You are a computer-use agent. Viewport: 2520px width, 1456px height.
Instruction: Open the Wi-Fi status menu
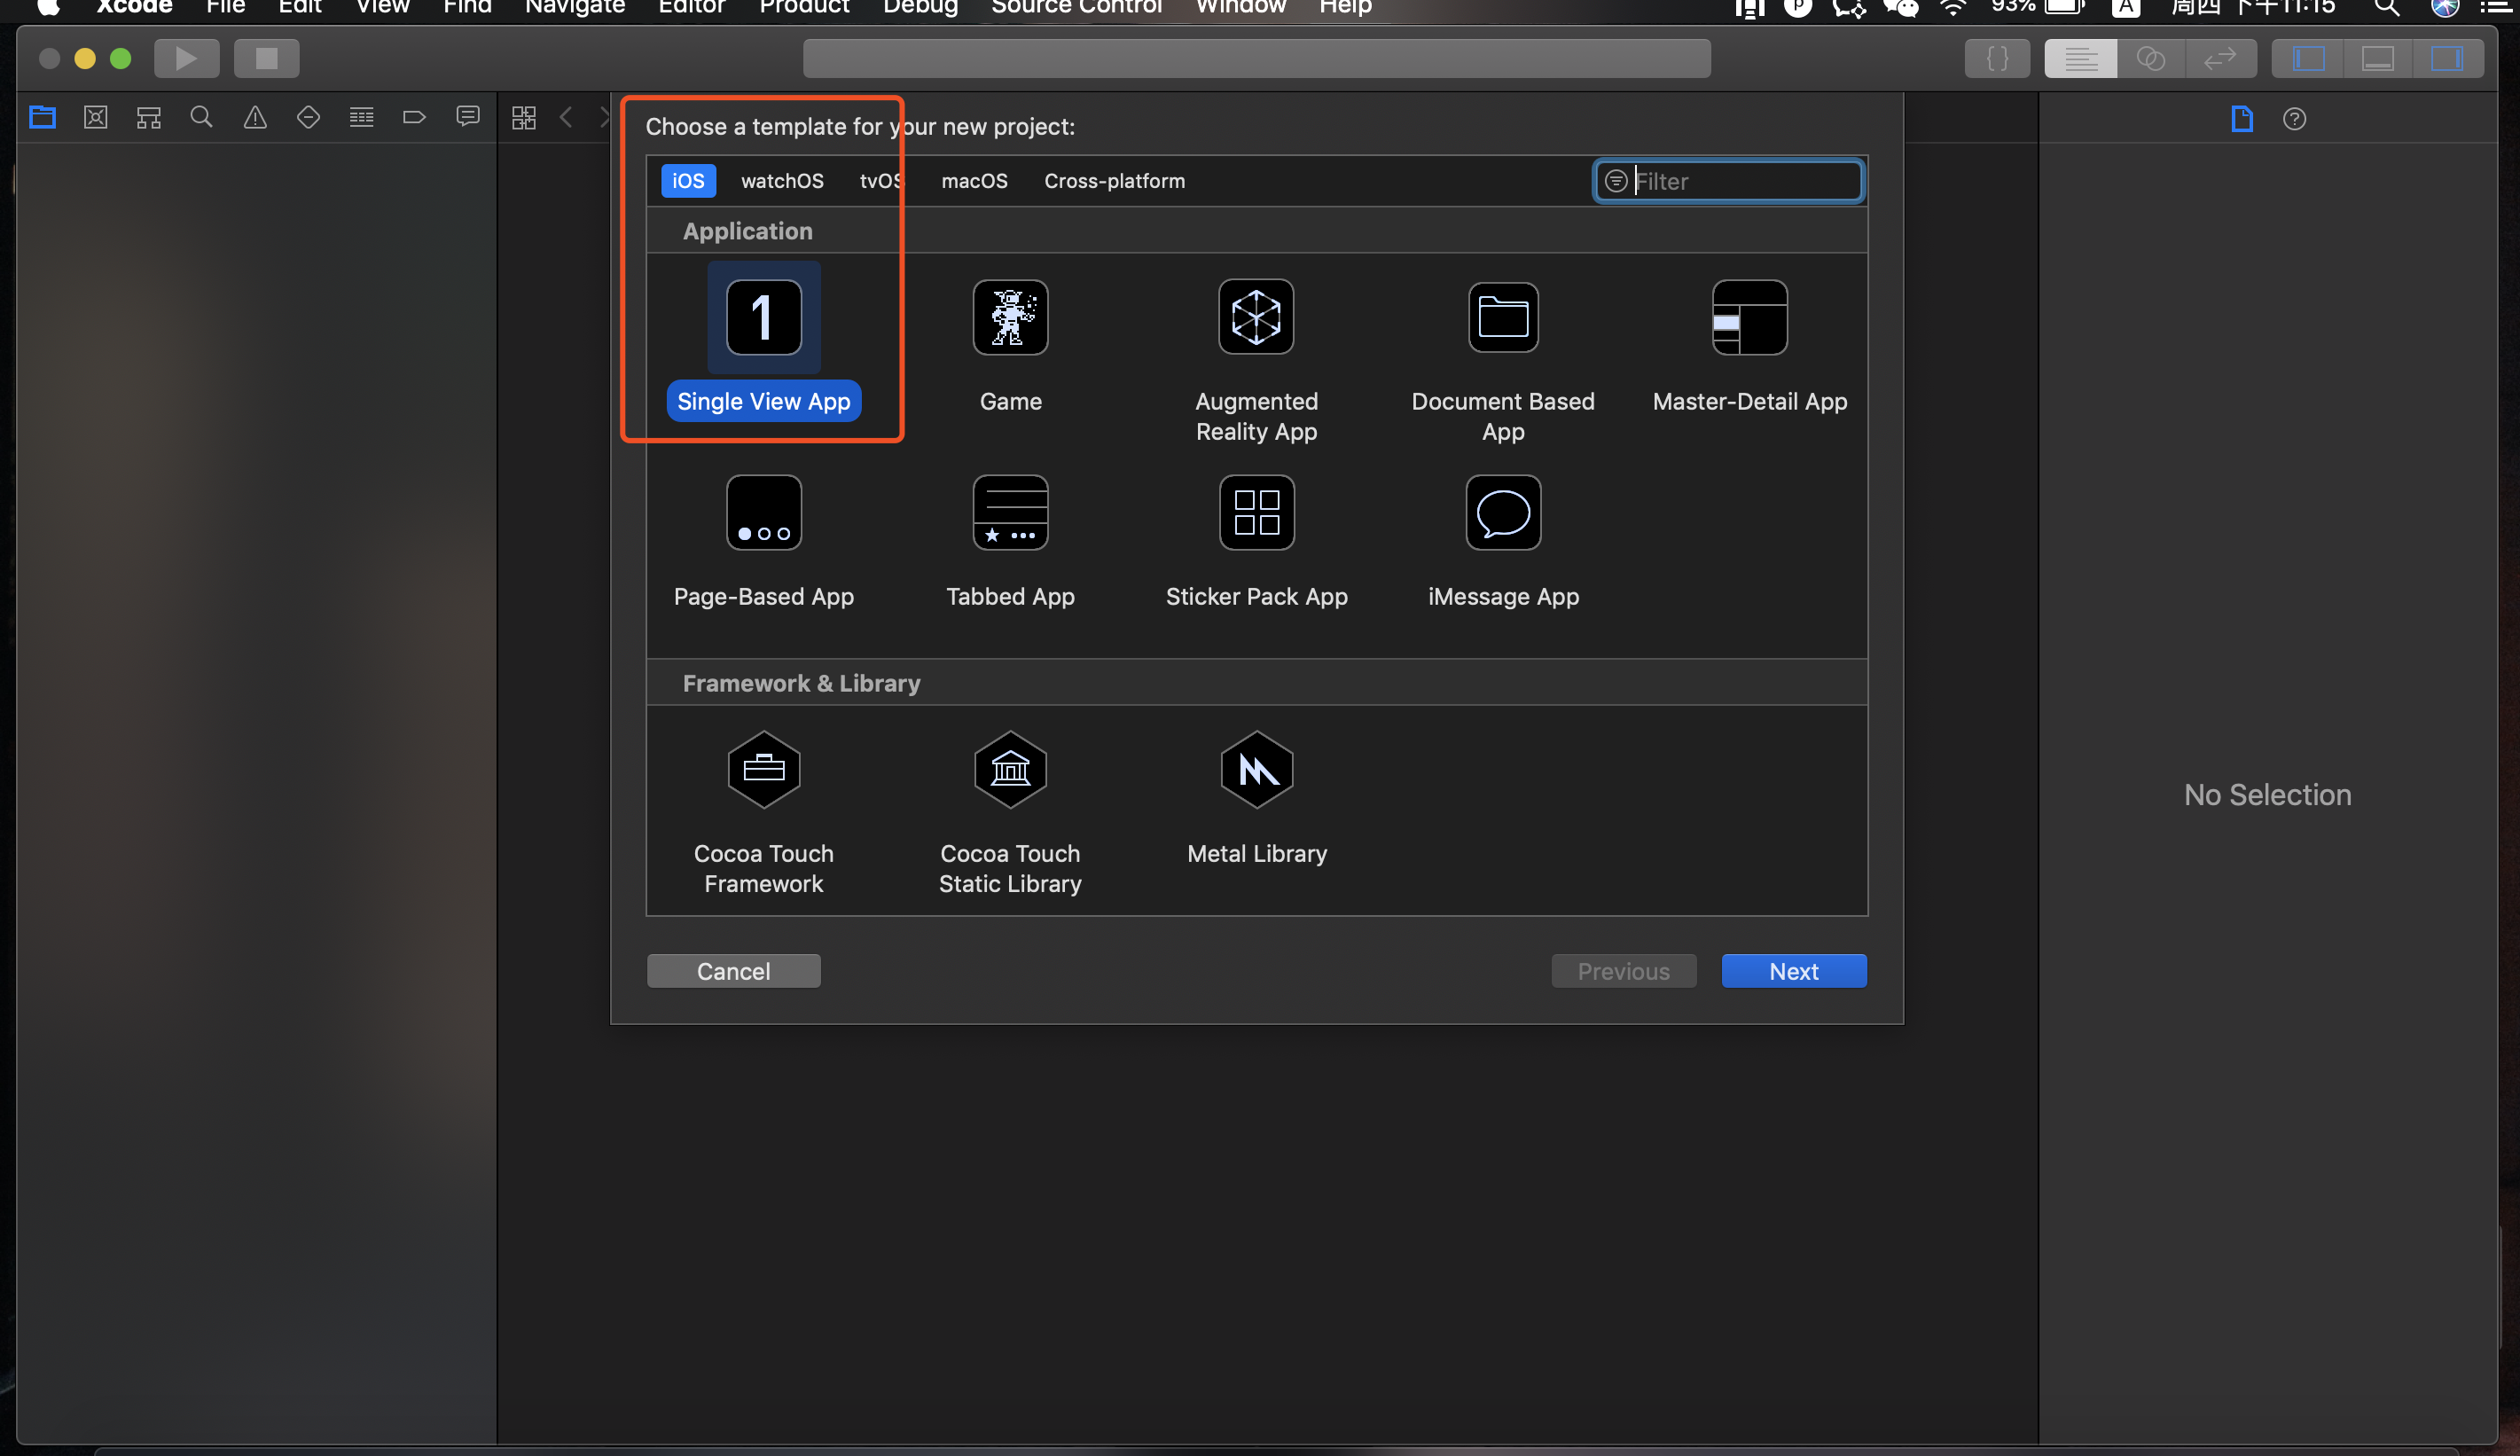coord(1952,7)
